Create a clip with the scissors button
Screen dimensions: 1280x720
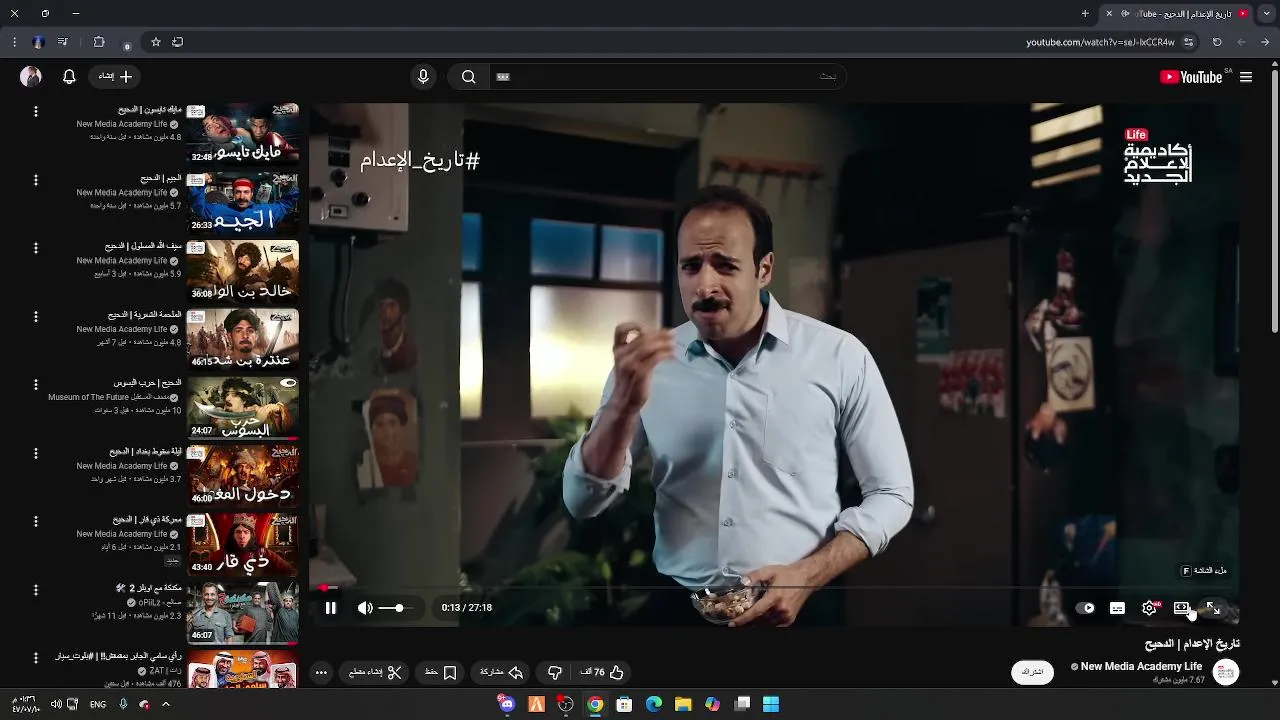click(376, 673)
